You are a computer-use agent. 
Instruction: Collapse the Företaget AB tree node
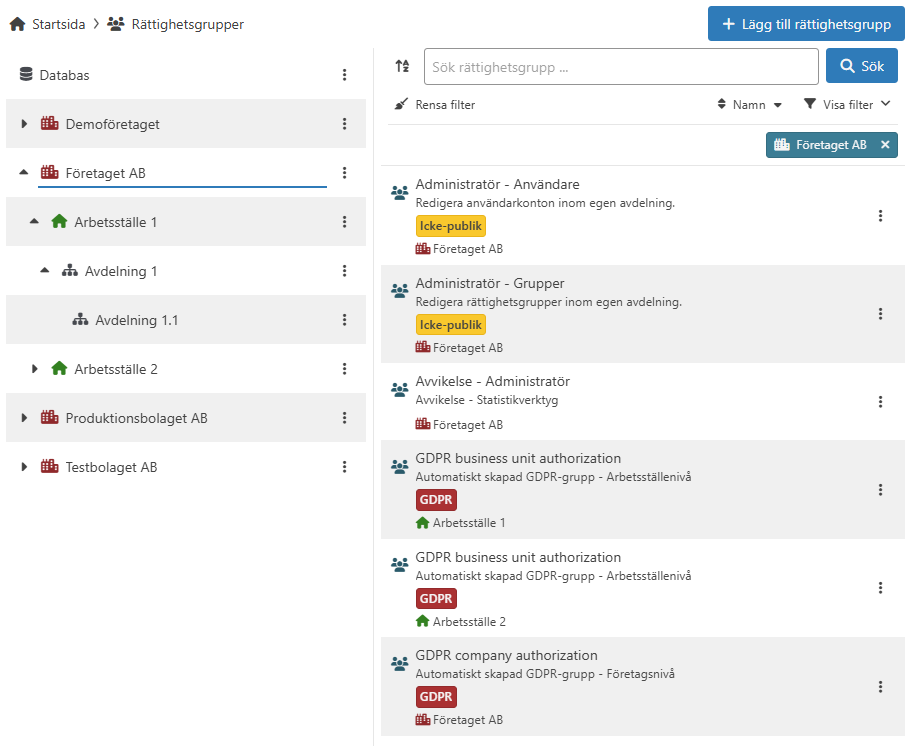point(23,172)
